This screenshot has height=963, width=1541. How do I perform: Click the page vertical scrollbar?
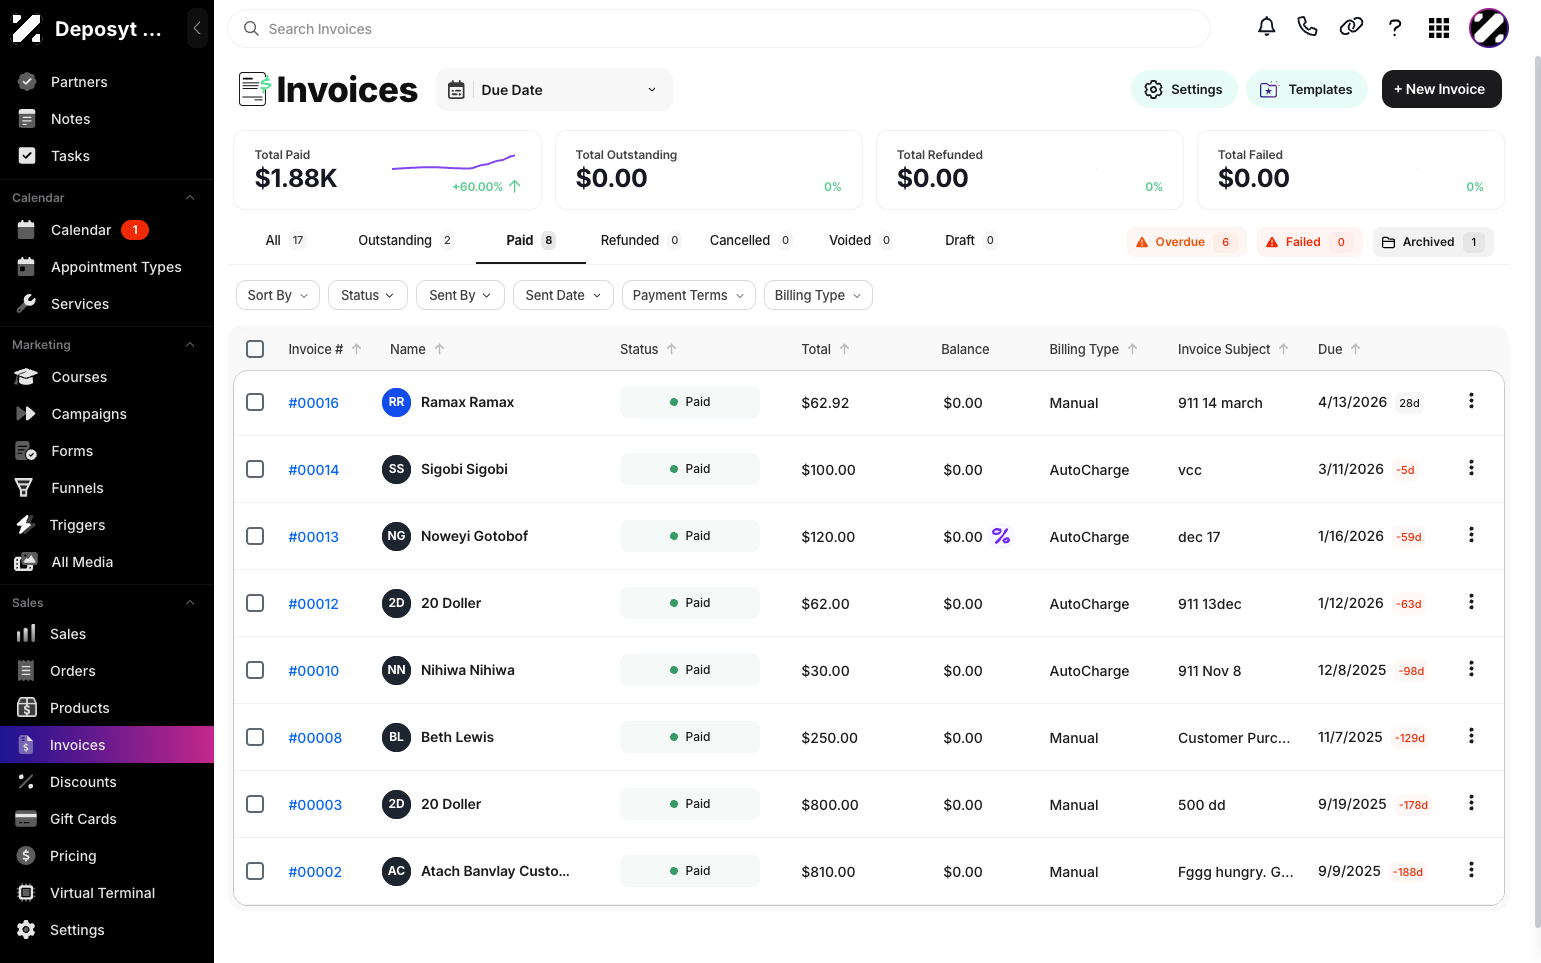(1537, 490)
